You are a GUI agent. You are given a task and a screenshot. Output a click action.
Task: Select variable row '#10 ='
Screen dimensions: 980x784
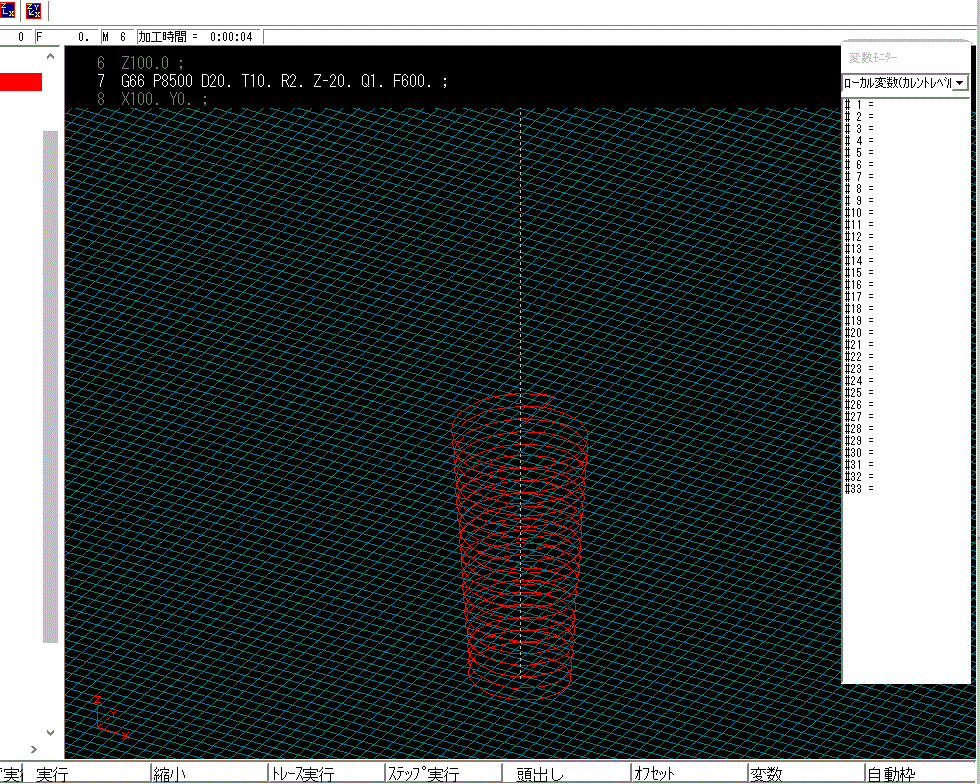coord(859,213)
